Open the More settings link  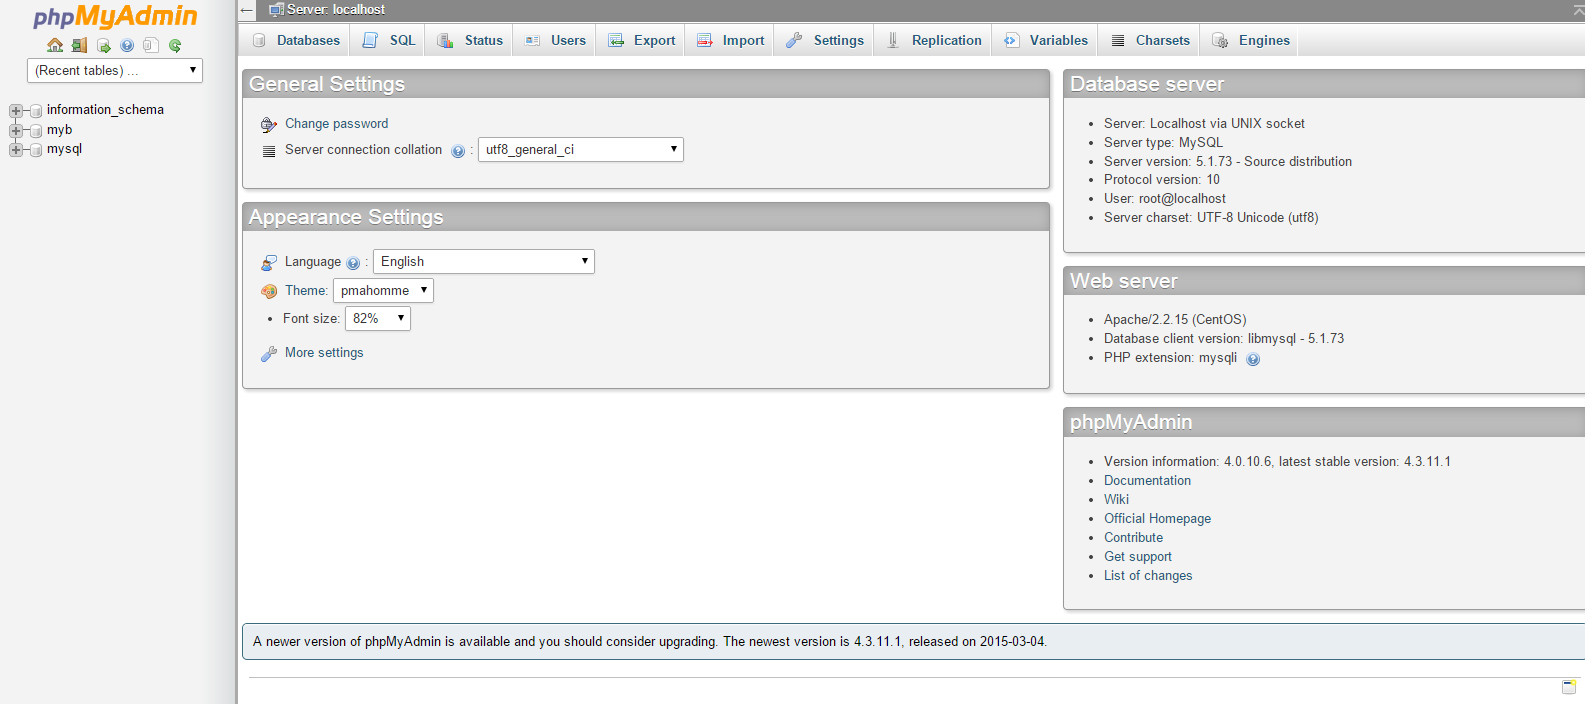tap(324, 353)
